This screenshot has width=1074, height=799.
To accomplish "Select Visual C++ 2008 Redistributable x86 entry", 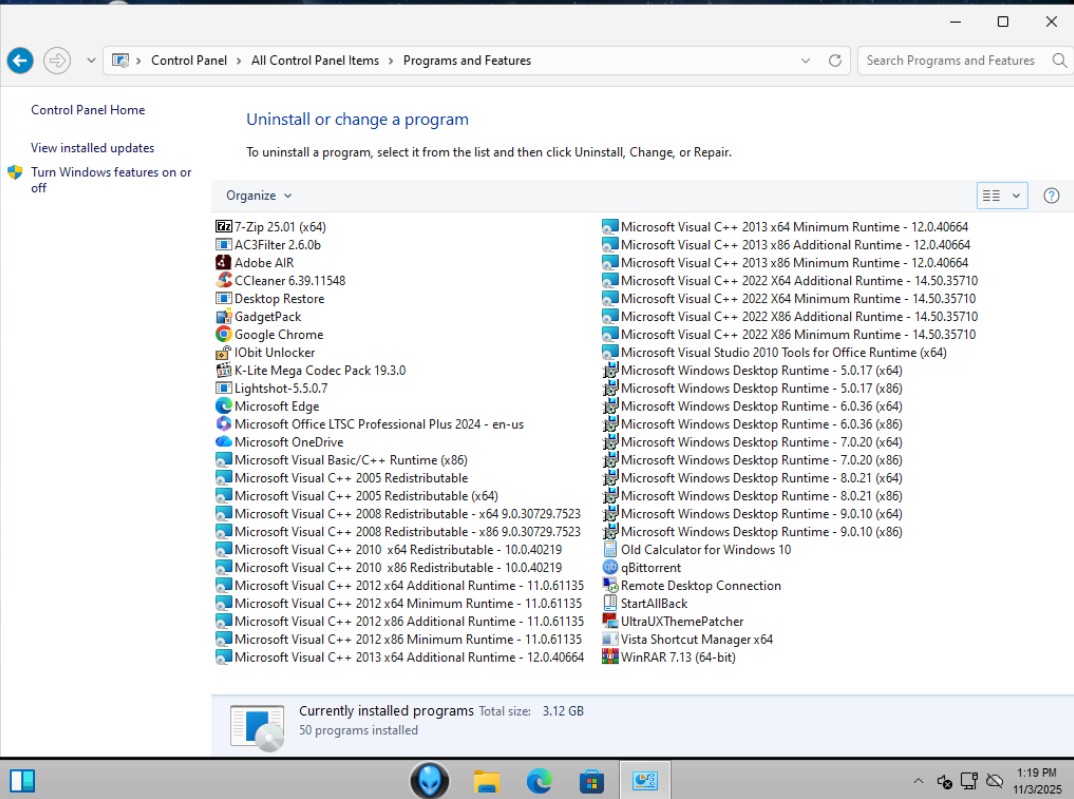I will [398, 531].
